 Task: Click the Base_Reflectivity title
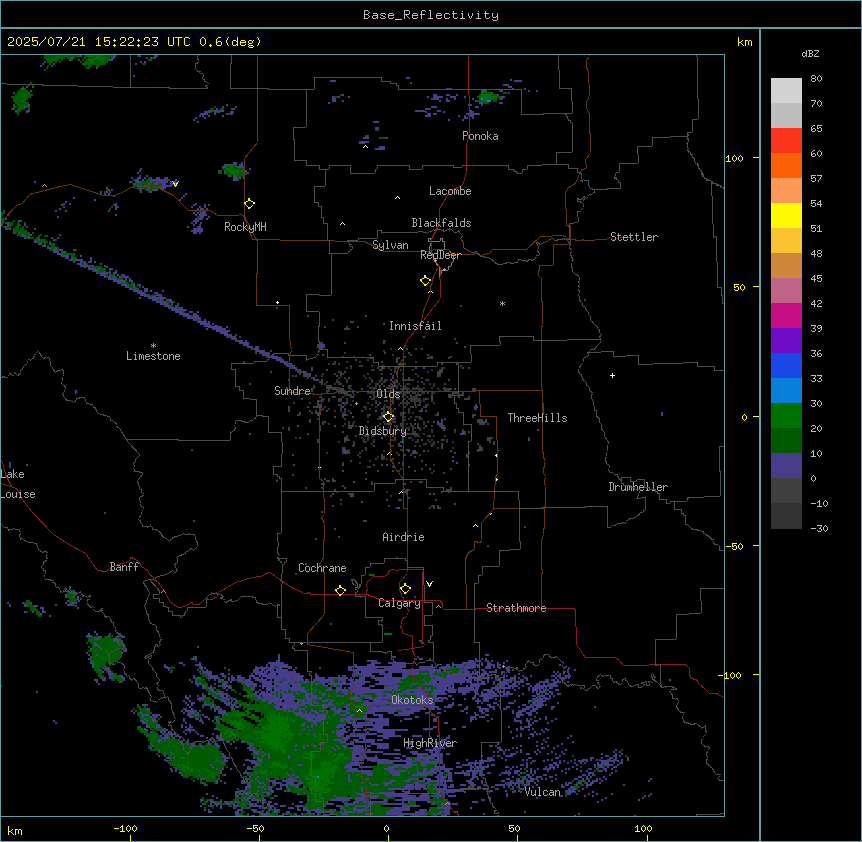pos(431,15)
